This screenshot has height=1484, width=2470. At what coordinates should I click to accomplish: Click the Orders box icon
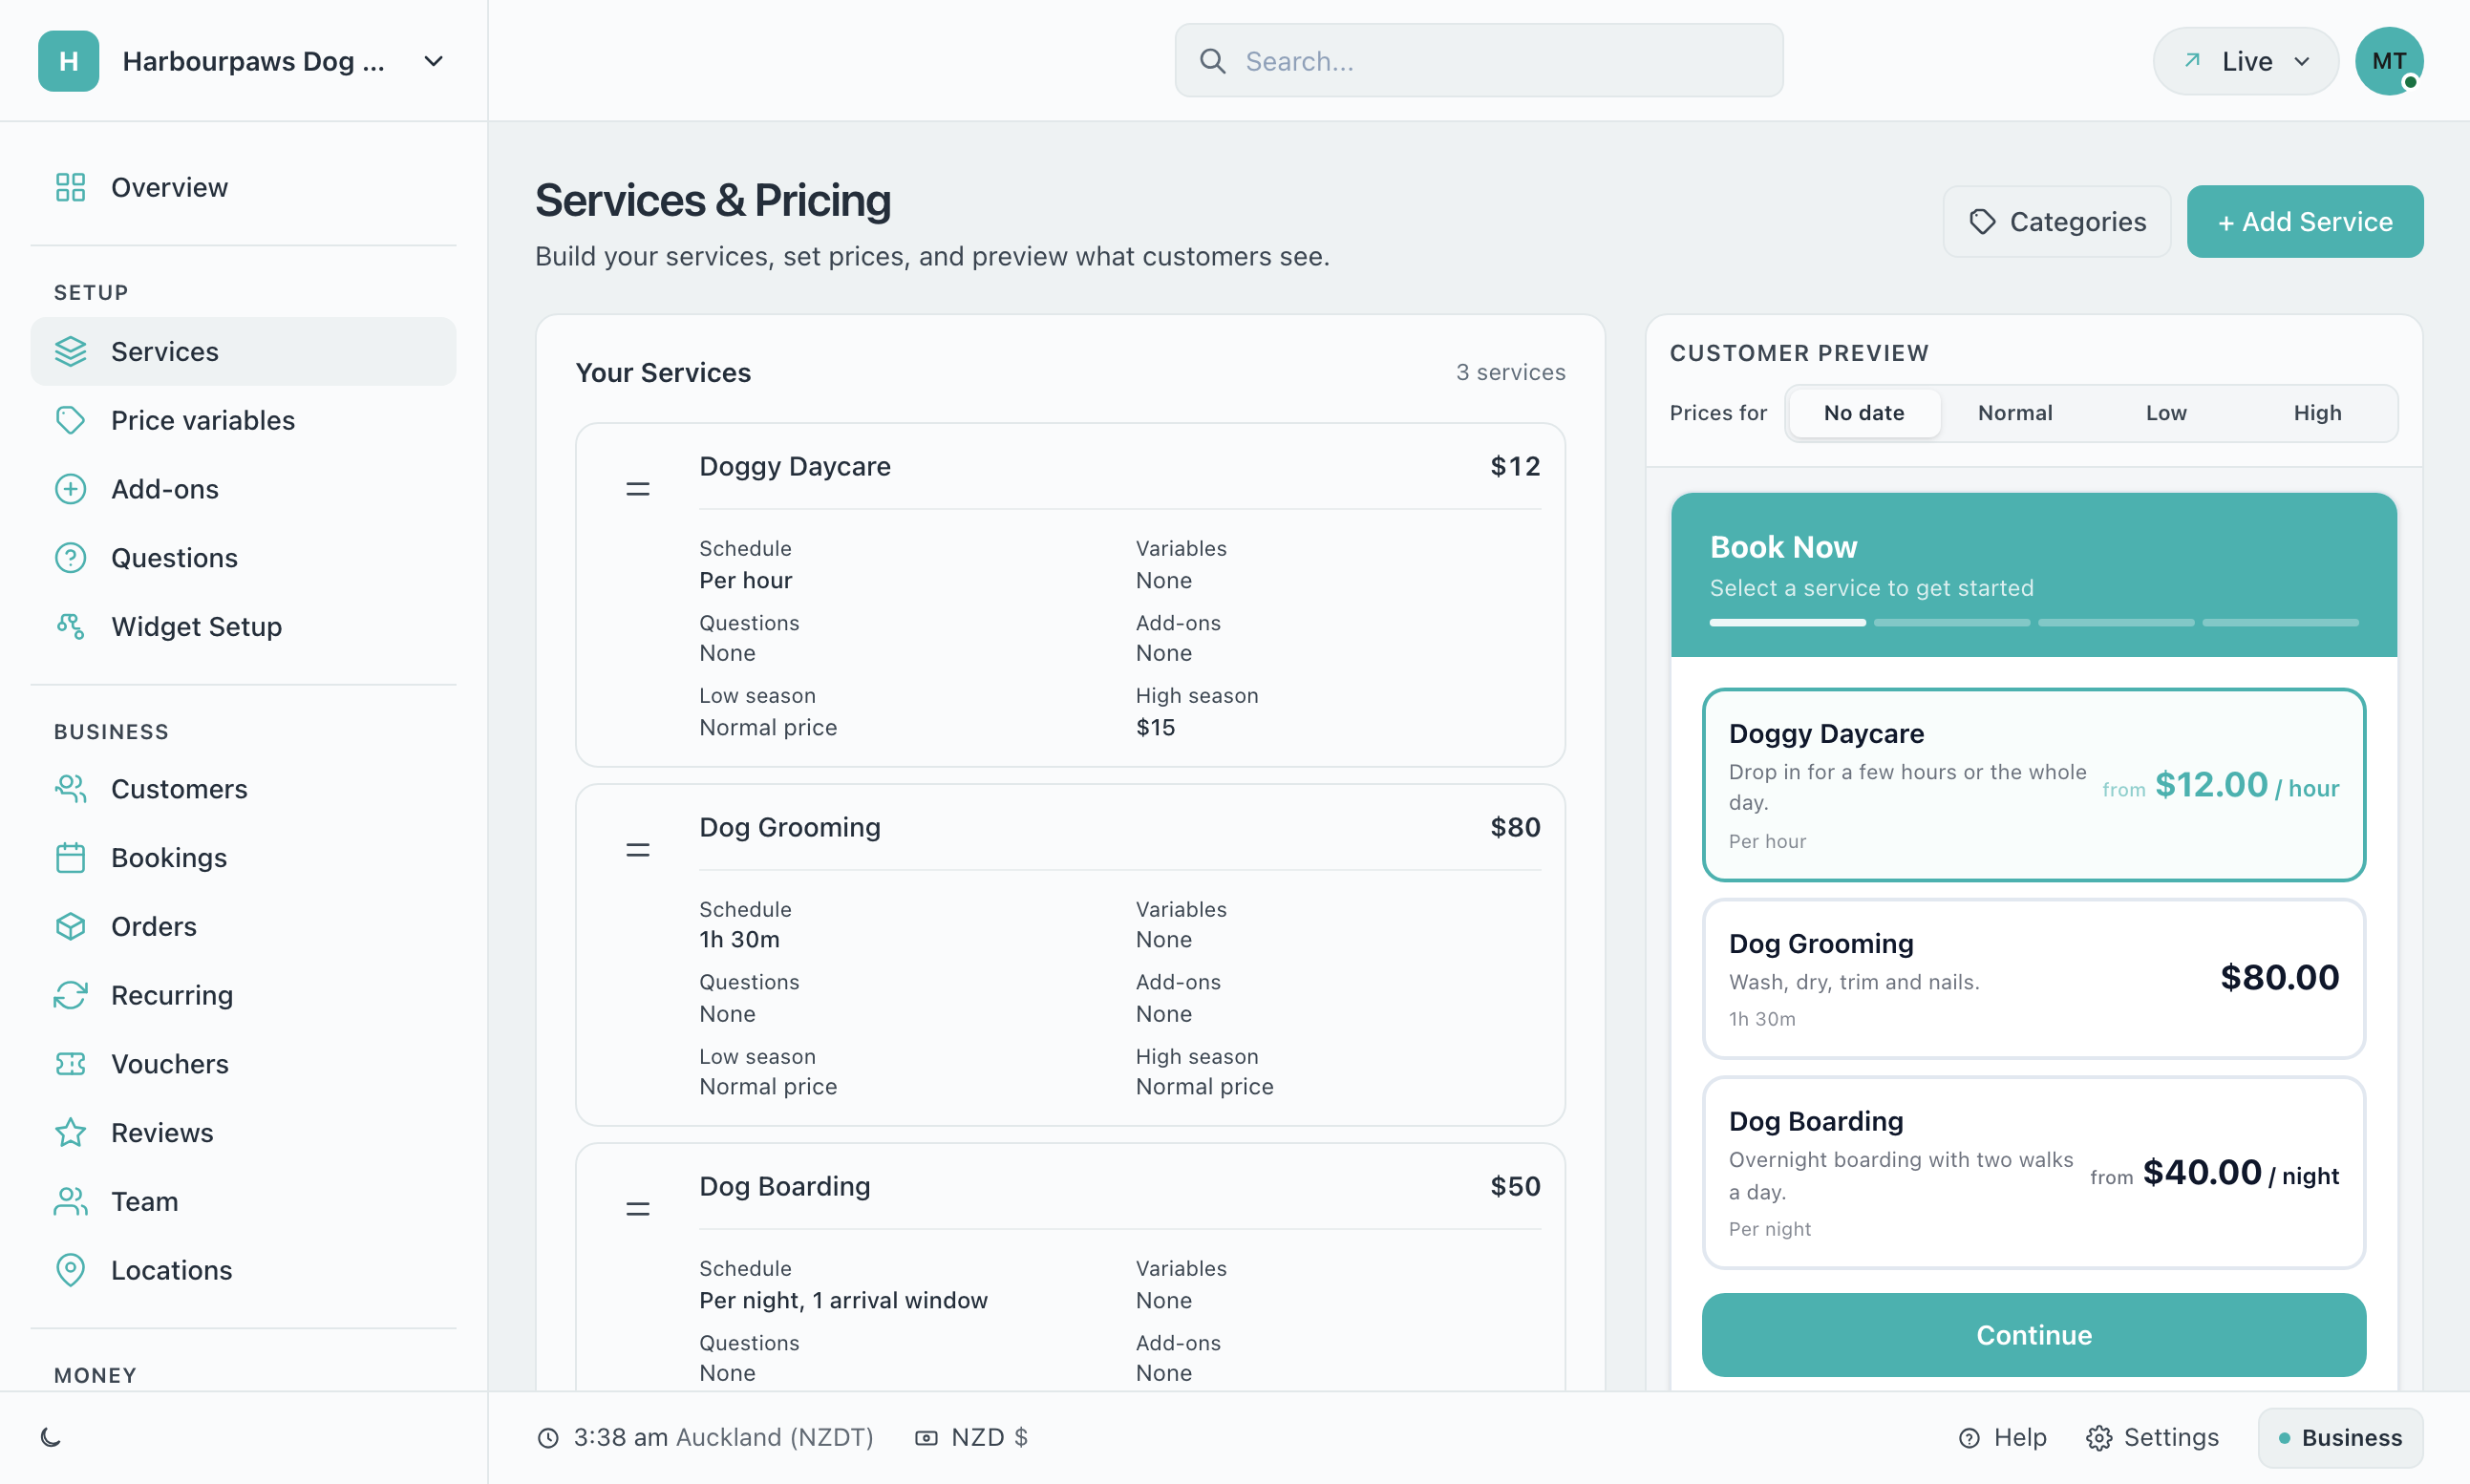click(70, 926)
